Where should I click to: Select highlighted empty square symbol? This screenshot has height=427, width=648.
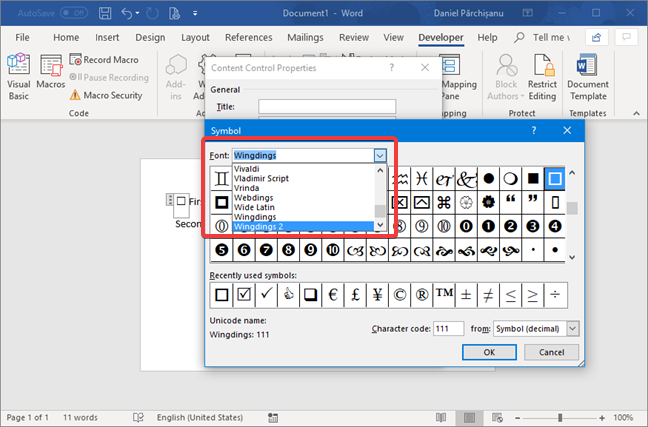pos(555,179)
